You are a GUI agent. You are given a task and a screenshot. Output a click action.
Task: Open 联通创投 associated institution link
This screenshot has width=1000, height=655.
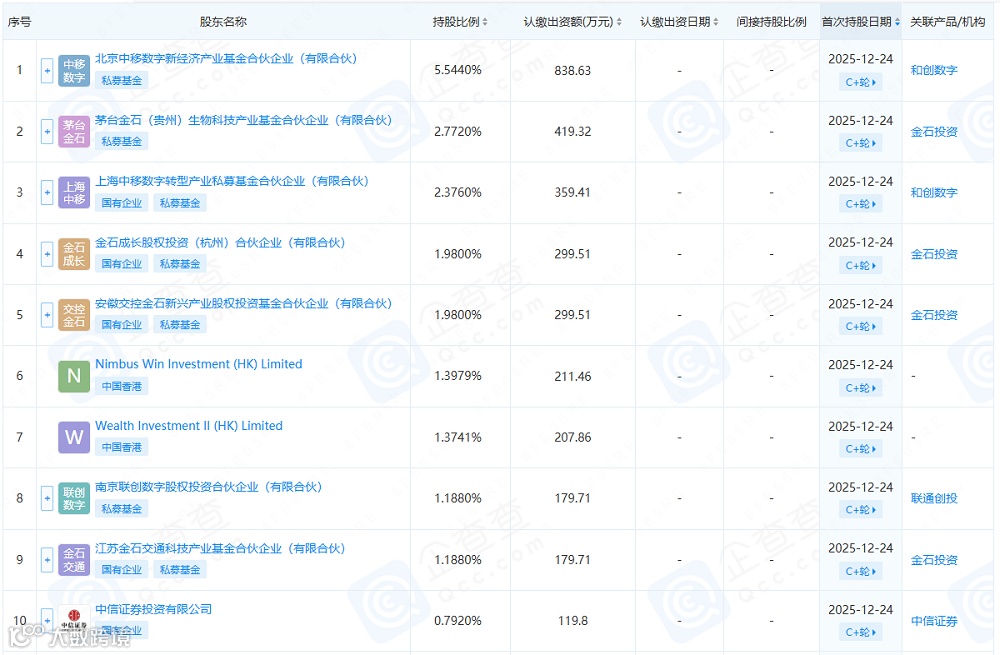click(934, 498)
